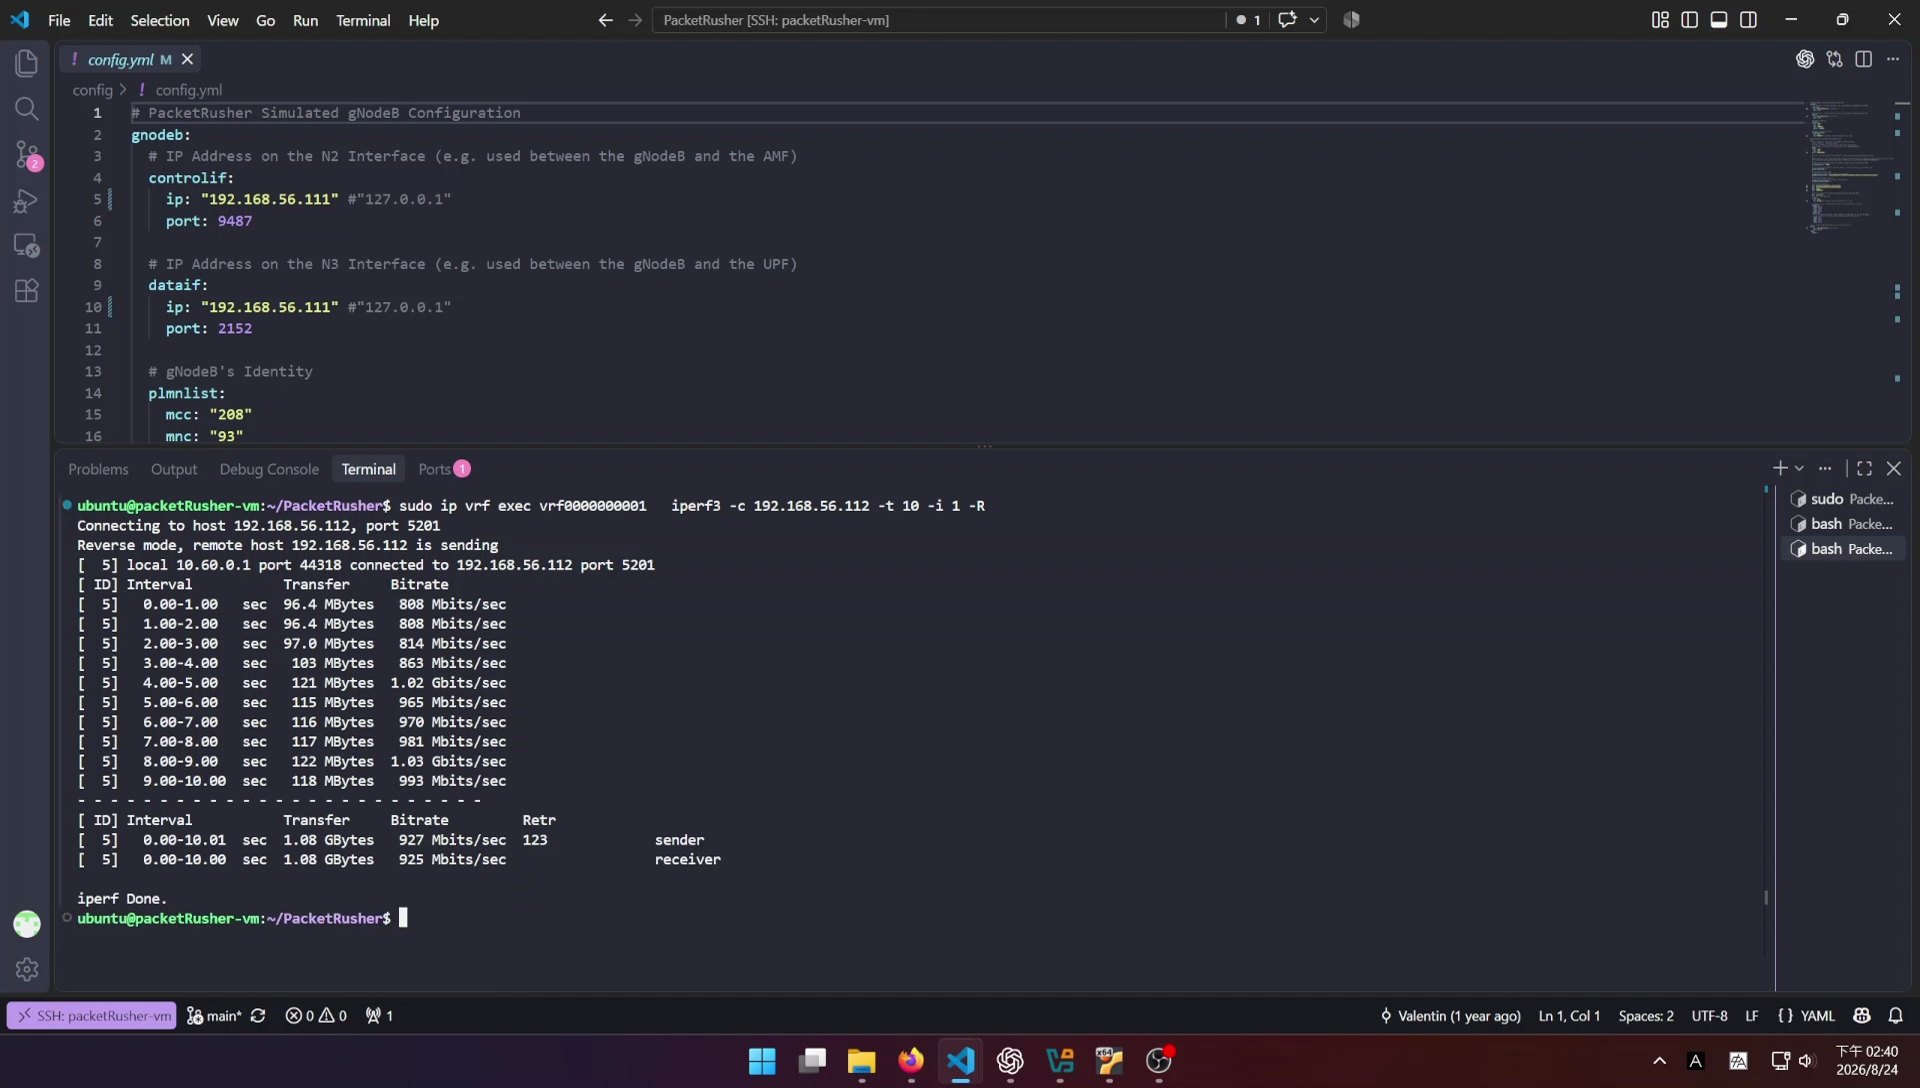Open the Search view in activity bar
This screenshot has height=1088, width=1920.
[x=27, y=109]
